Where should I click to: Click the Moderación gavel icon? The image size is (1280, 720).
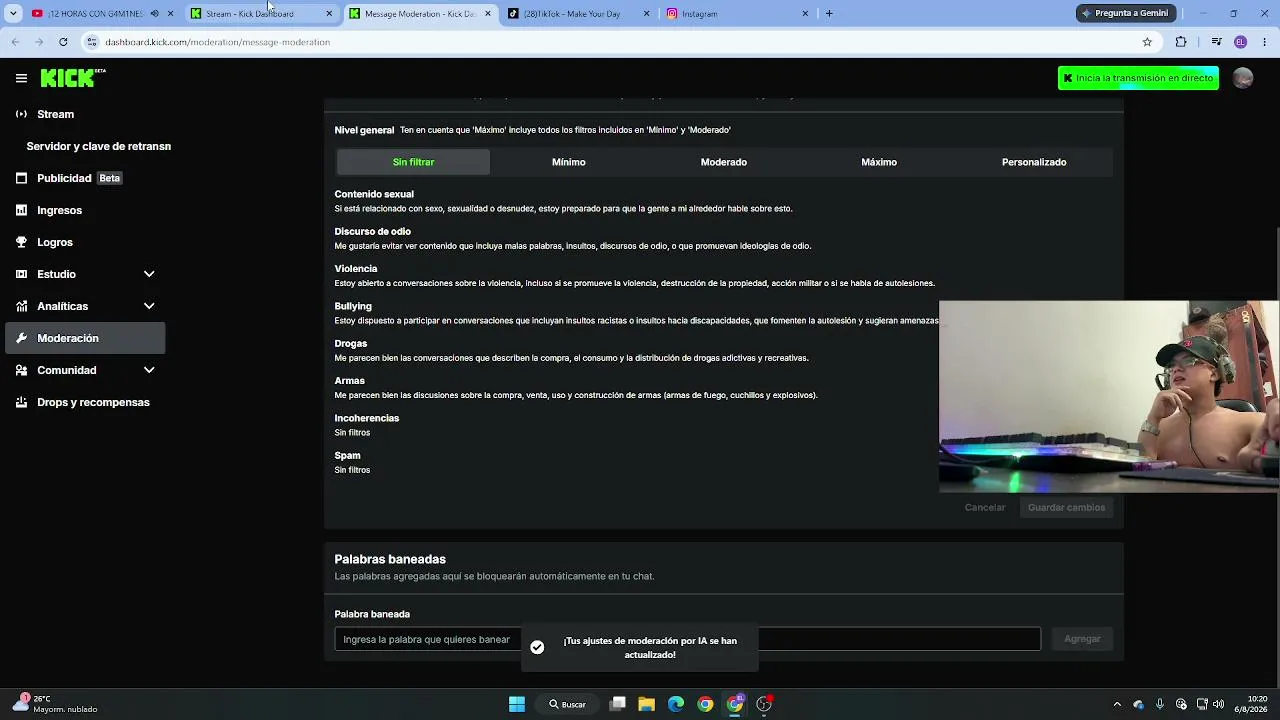21,338
